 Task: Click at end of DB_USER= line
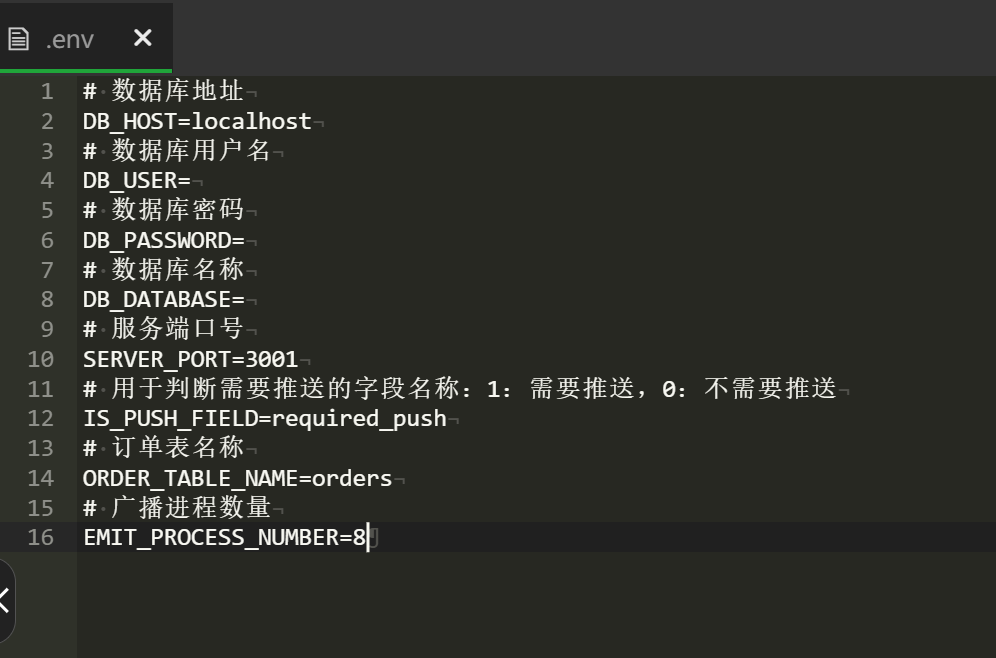click(191, 181)
